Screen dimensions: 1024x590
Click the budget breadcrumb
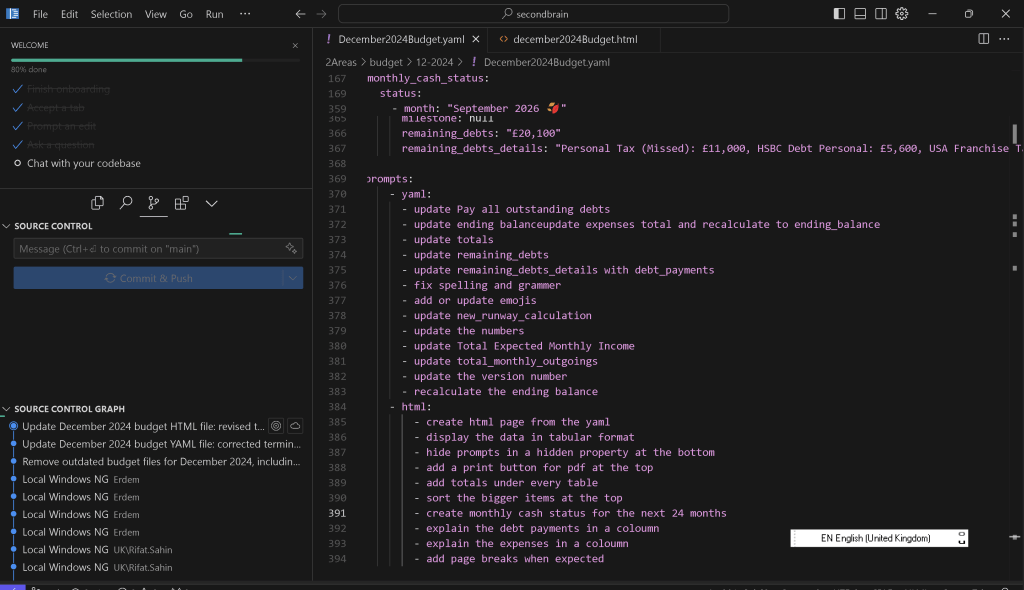tap(386, 62)
